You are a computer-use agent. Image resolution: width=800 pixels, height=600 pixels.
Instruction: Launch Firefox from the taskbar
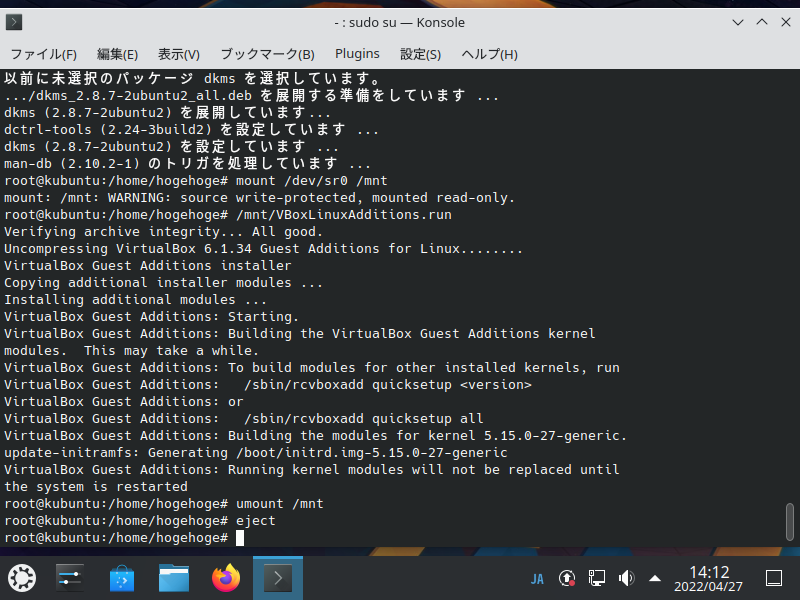(x=226, y=578)
